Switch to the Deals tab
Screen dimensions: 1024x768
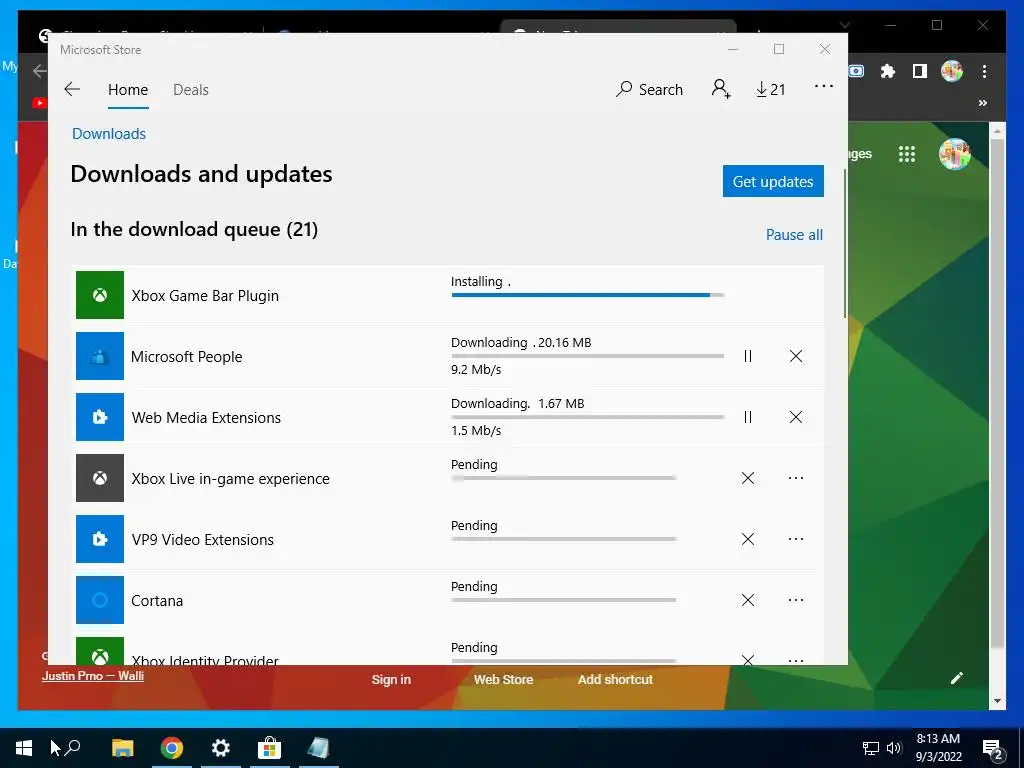tap(191, 89)
